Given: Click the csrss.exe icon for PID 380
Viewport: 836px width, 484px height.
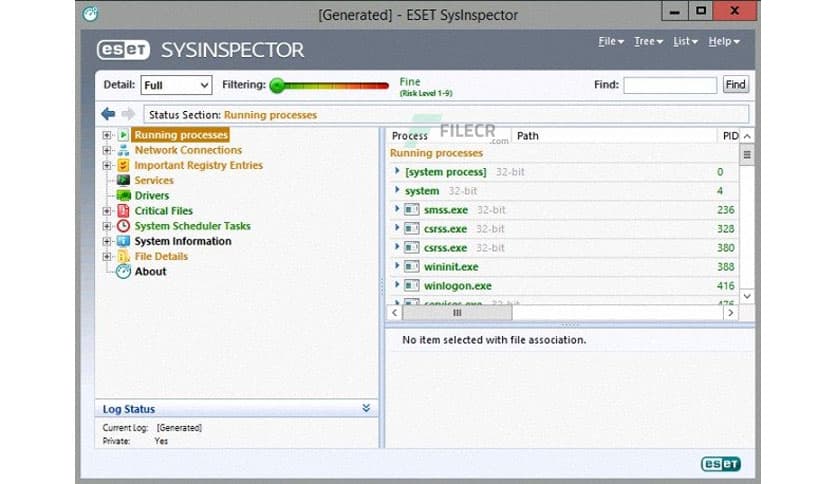Looking at the screenshot, I should (x=412, y=248).
